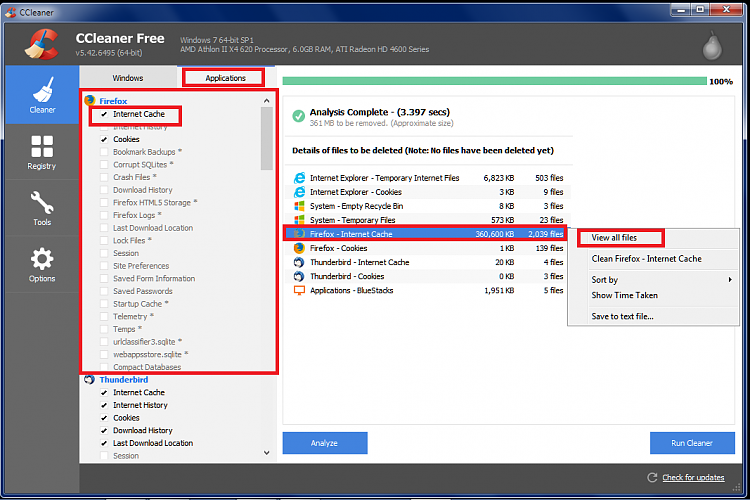Click the Piriform pear icon
Viewport: 750px width, 500px height.
(x=712, y=45)
